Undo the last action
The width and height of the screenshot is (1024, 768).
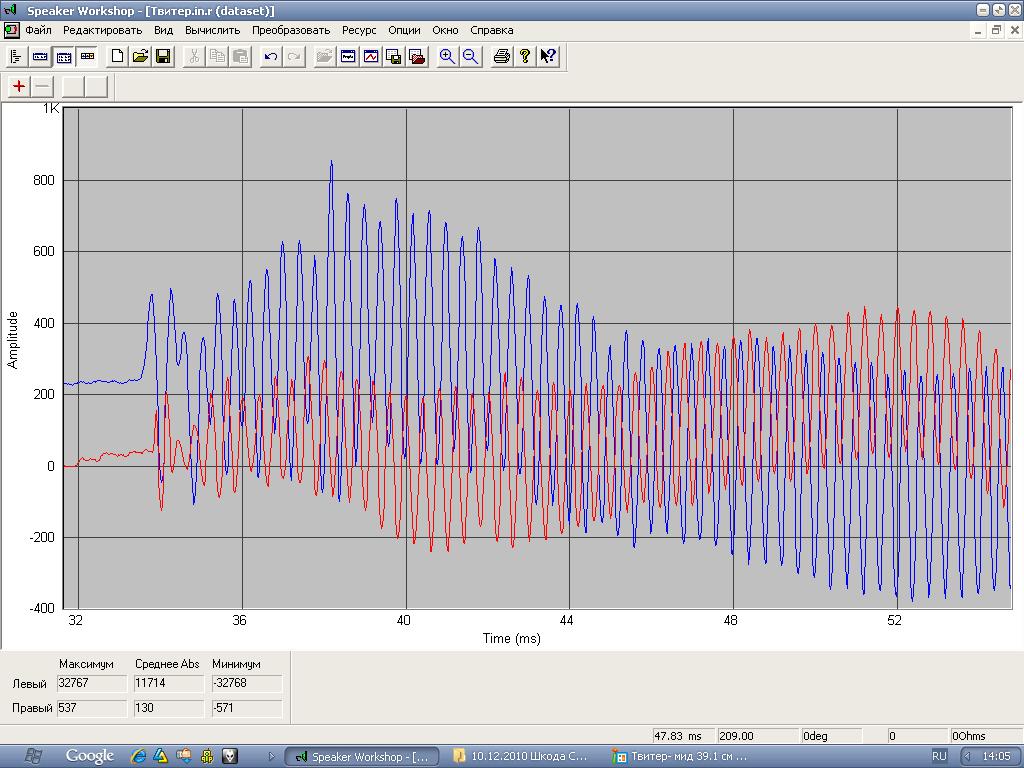click(270, 57)
